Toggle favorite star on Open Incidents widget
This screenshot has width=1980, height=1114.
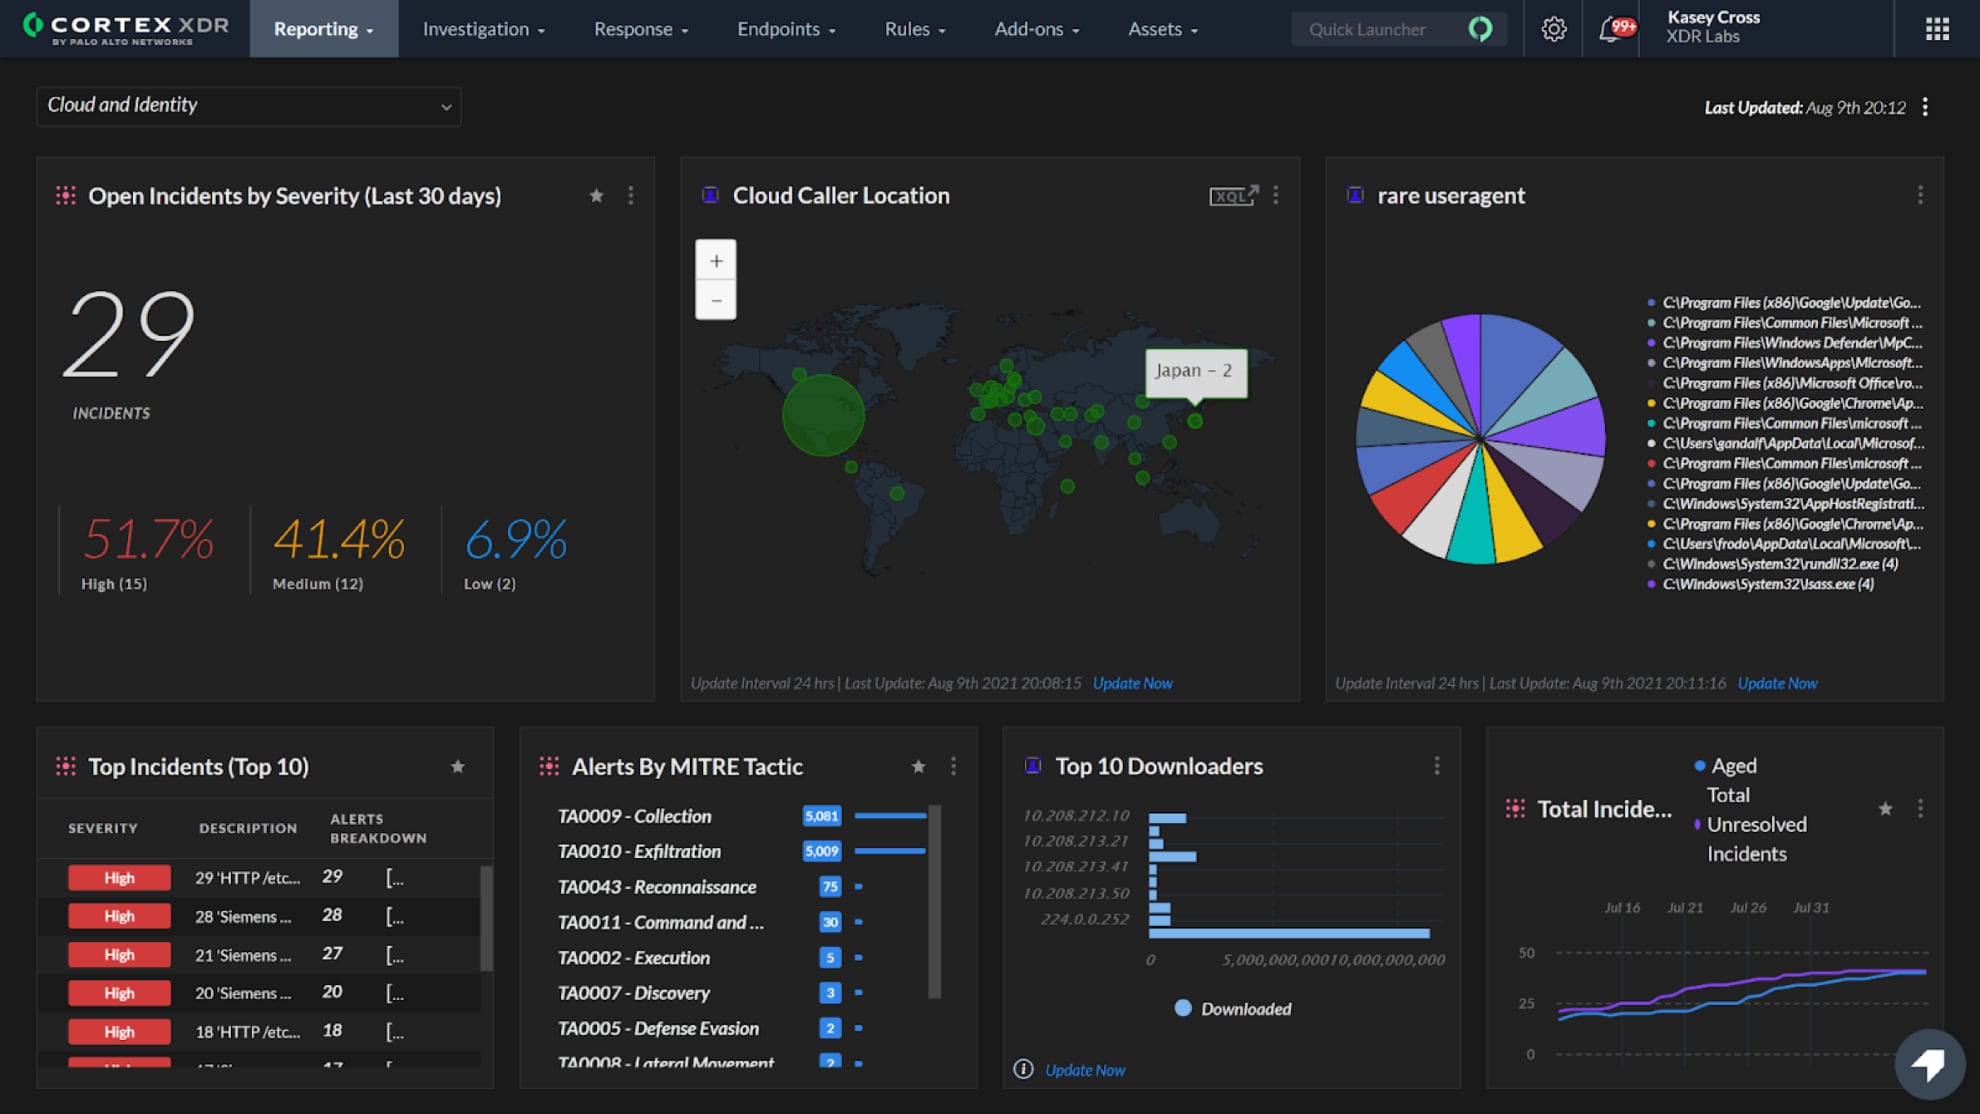click(597, 196)
